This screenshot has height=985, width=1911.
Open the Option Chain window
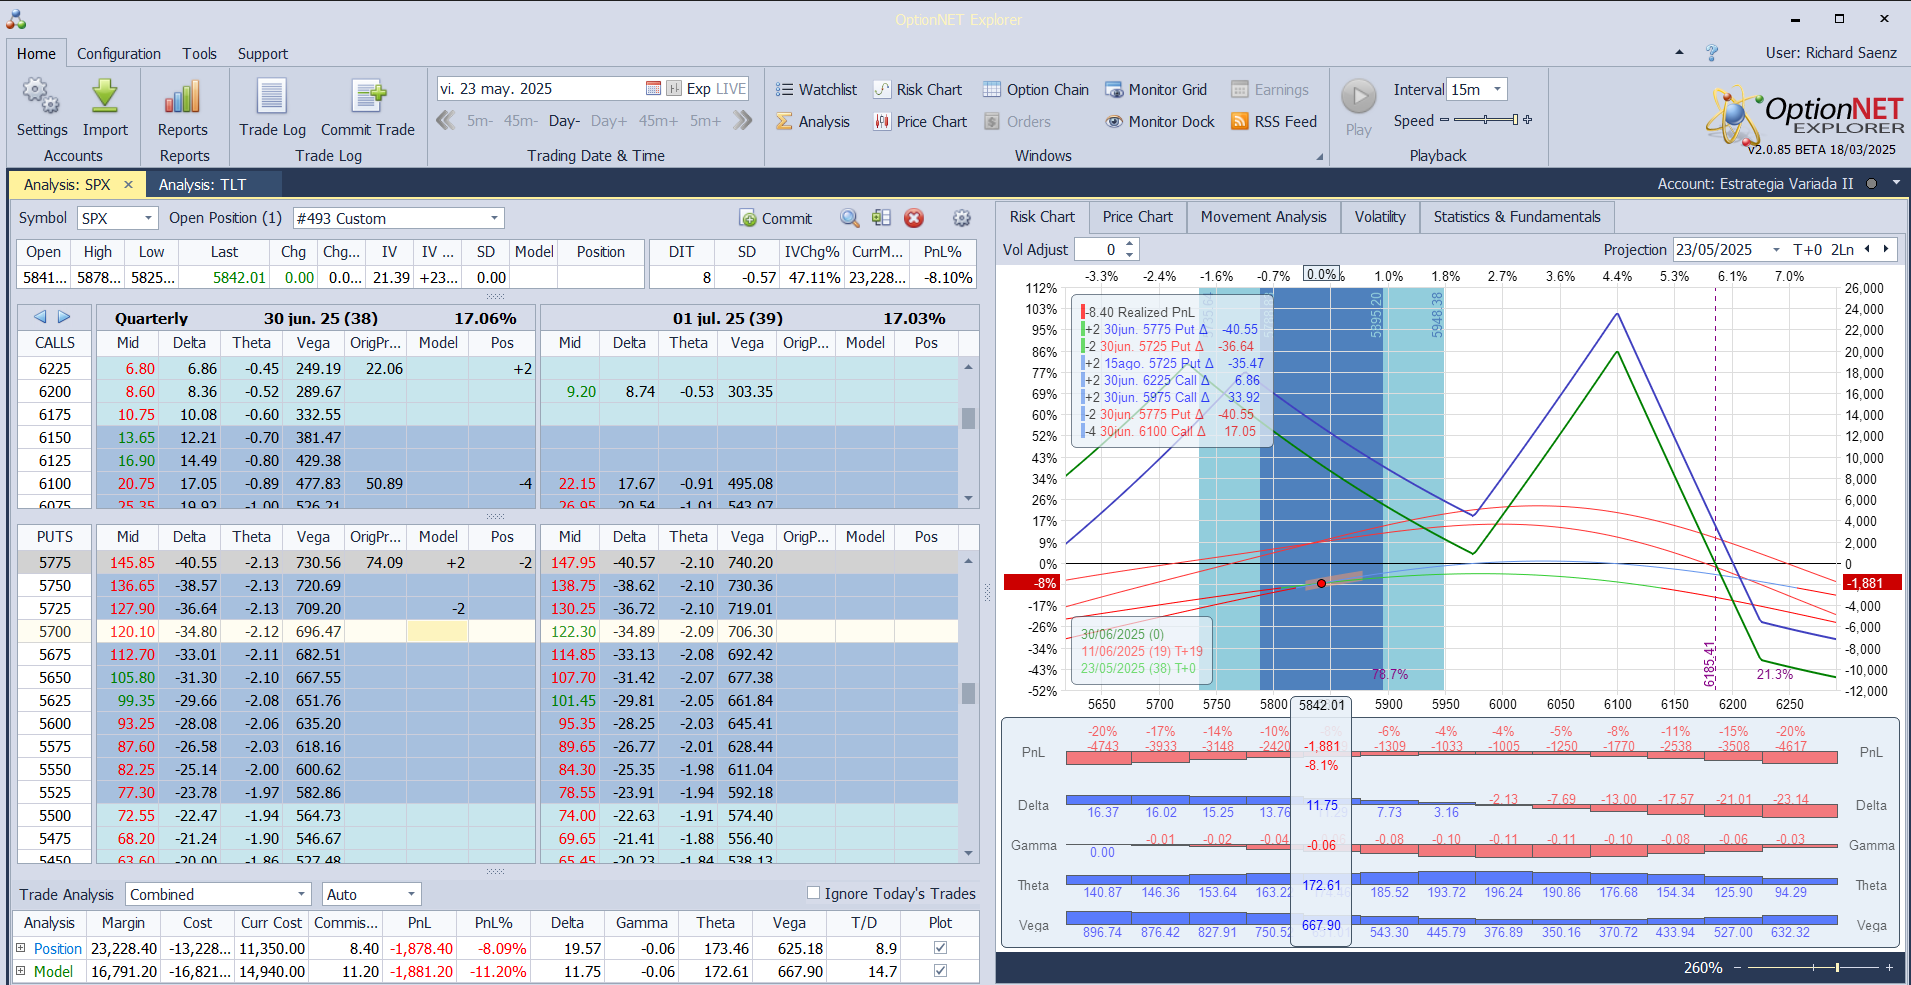pyautogui.click(x=1035, y=90)
